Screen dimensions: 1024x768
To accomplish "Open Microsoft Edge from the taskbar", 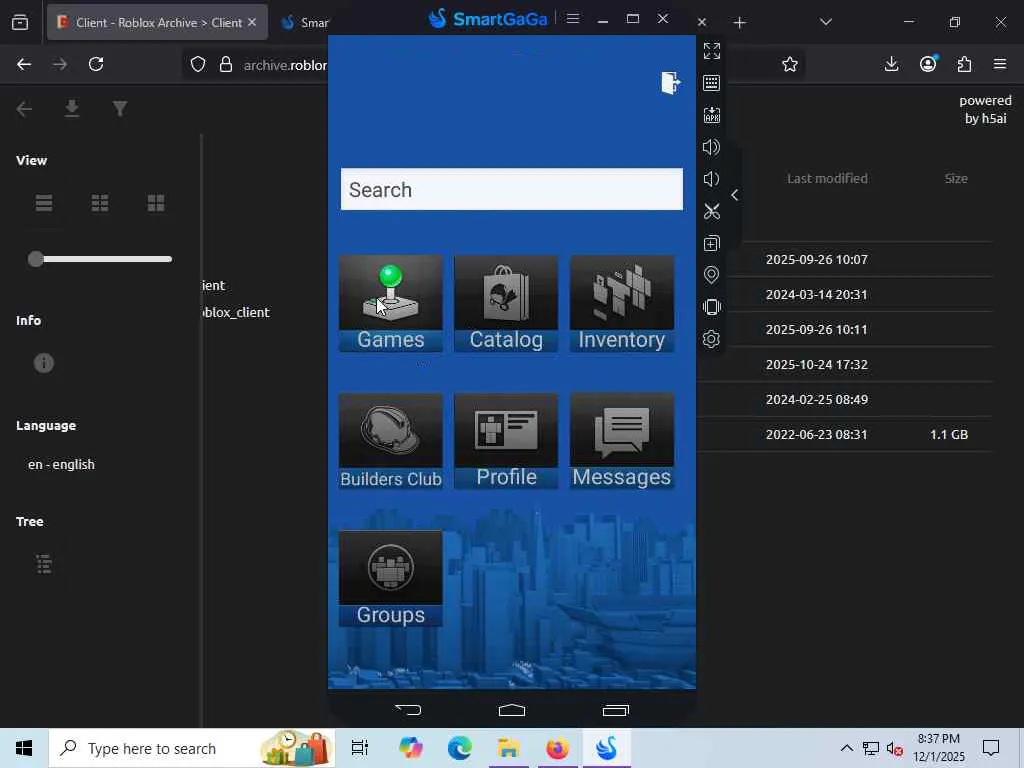I will point(460,748).
